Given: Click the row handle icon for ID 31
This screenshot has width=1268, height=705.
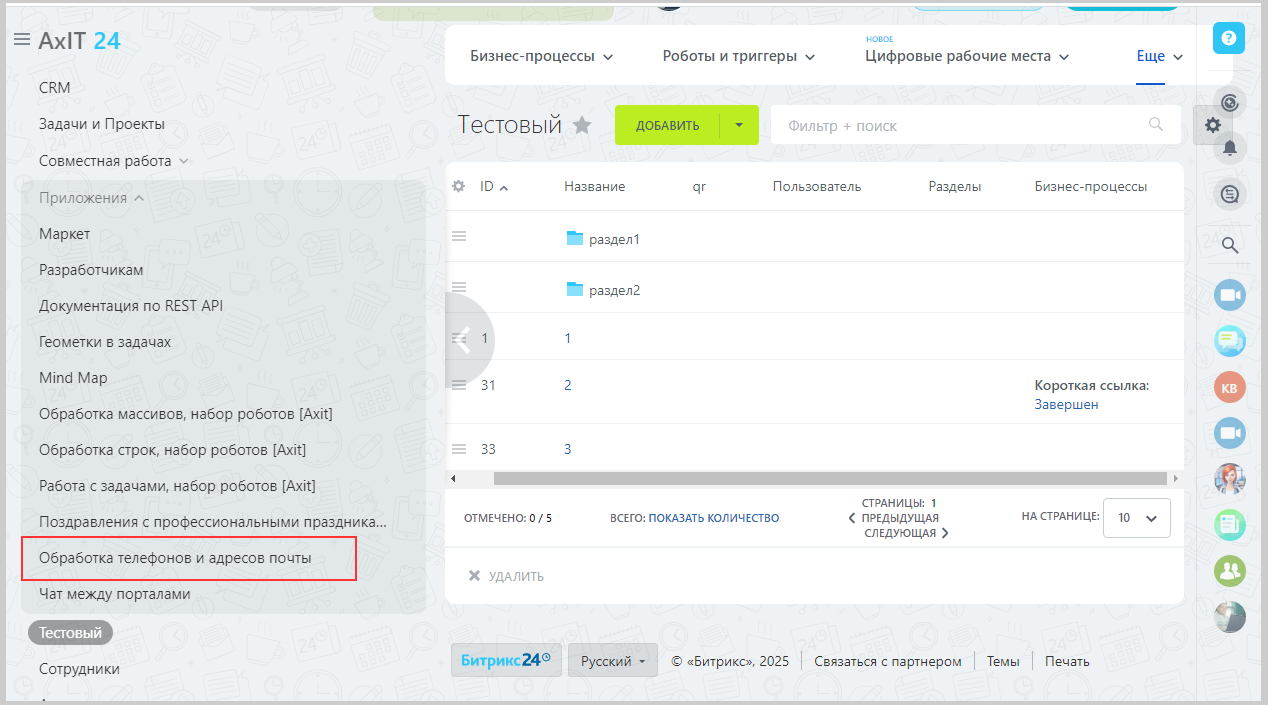Looking at the screenshot, I should [x=459, y=385].
